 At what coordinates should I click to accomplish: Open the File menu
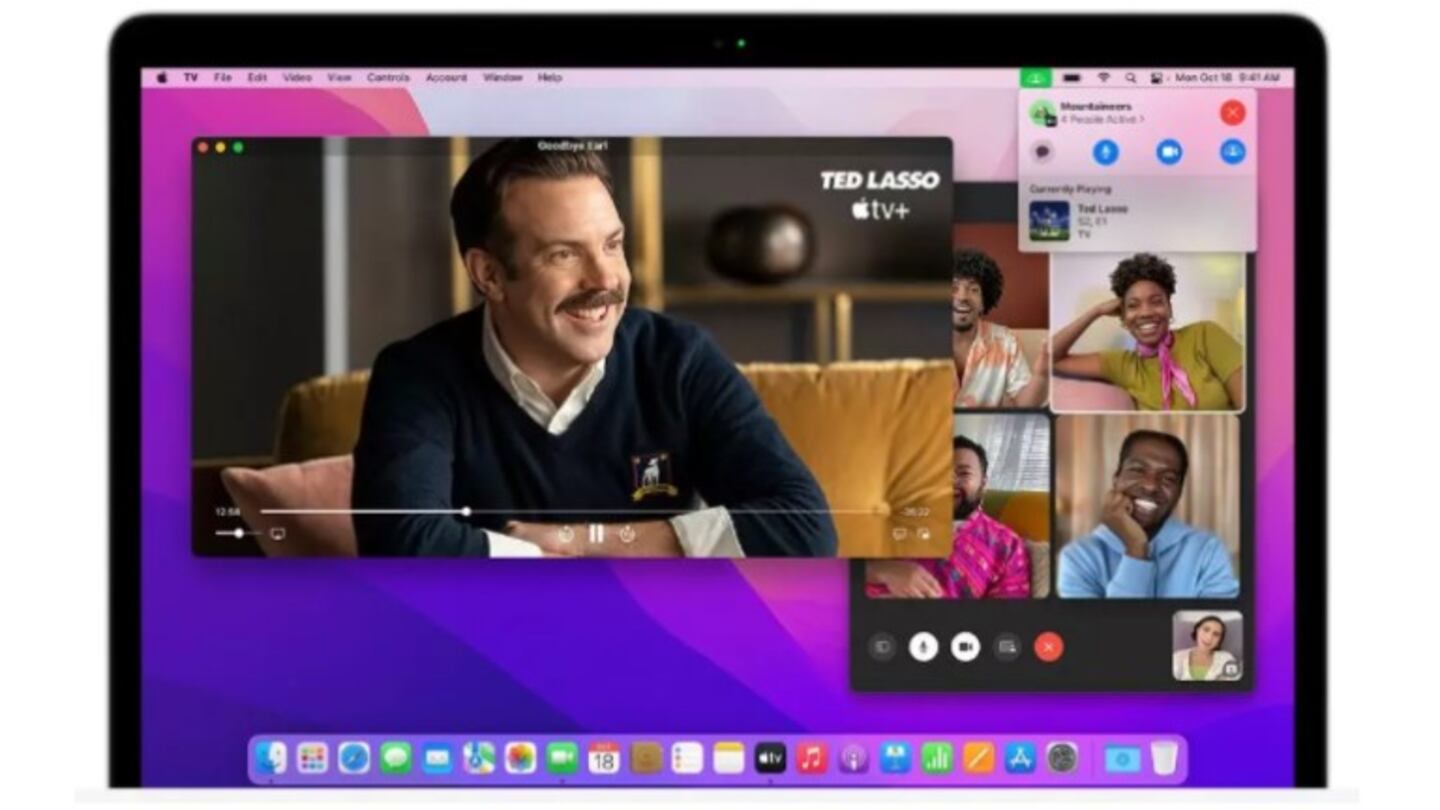click(222, 77)
